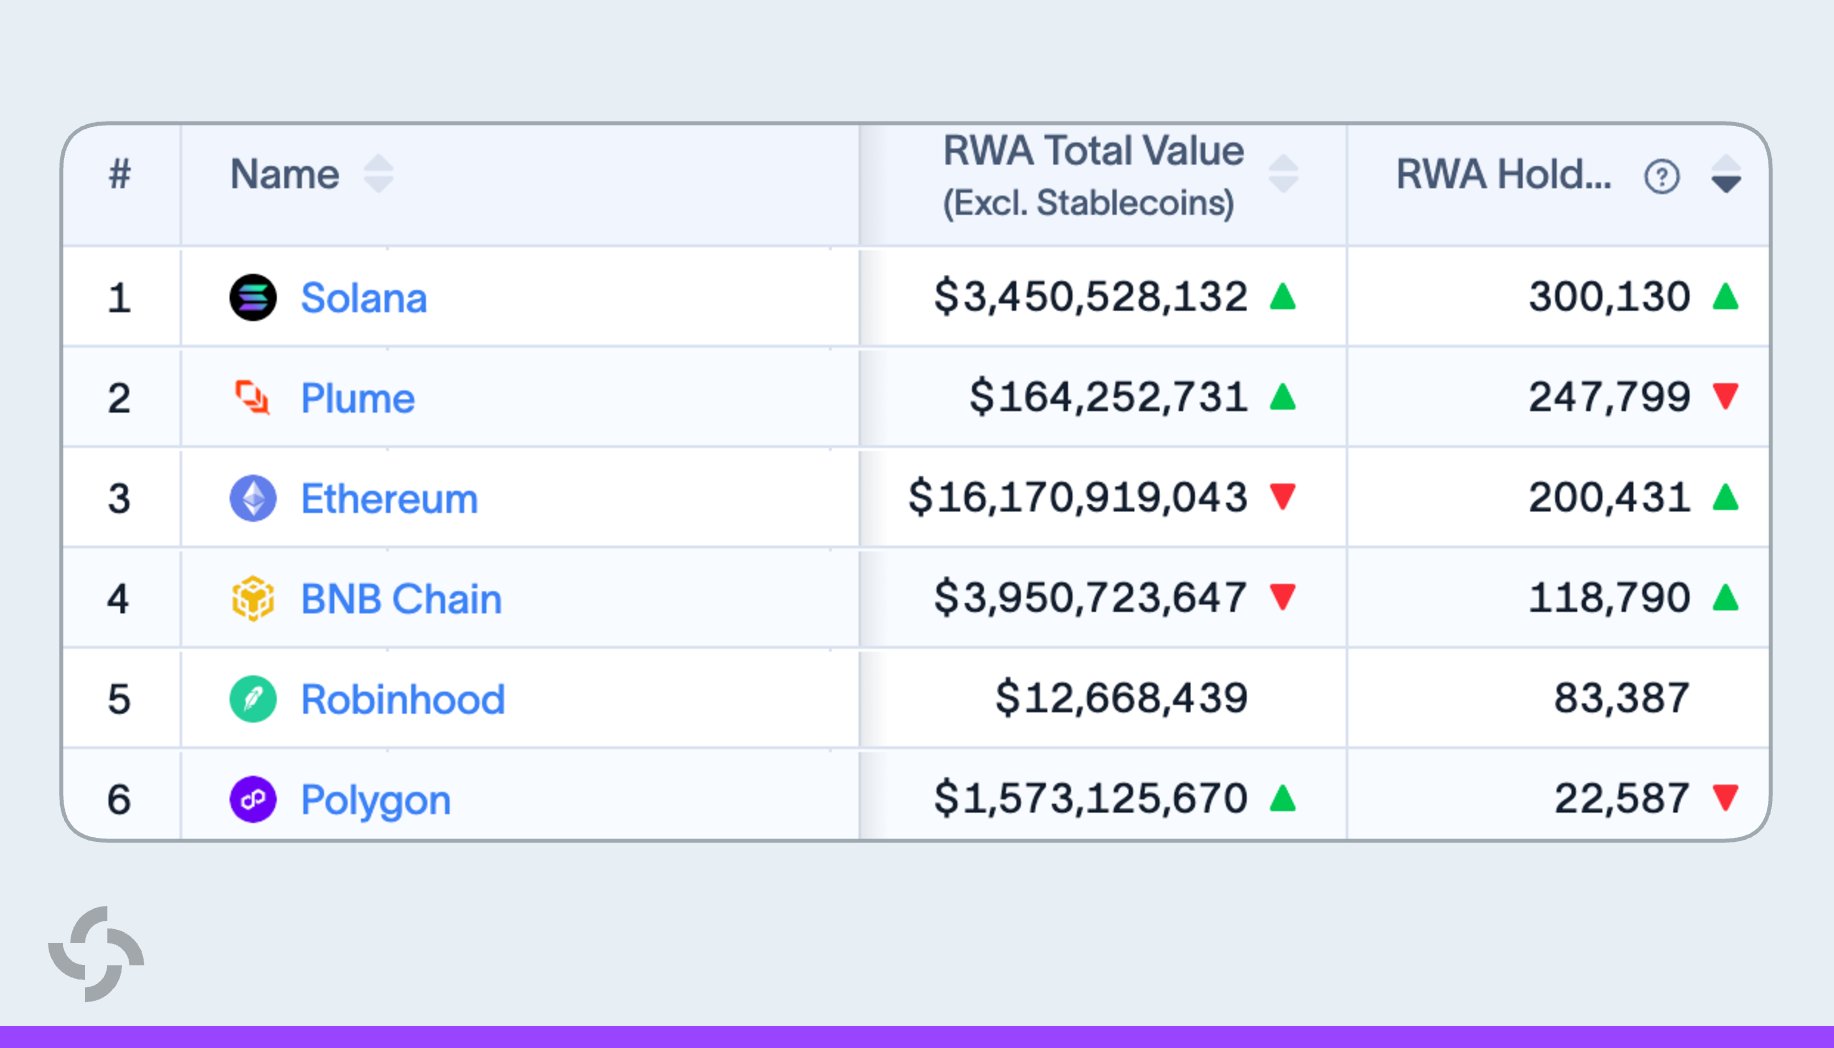Open the Plume network link
This screenshot has height=1048, width=1834.
(358, 398)
